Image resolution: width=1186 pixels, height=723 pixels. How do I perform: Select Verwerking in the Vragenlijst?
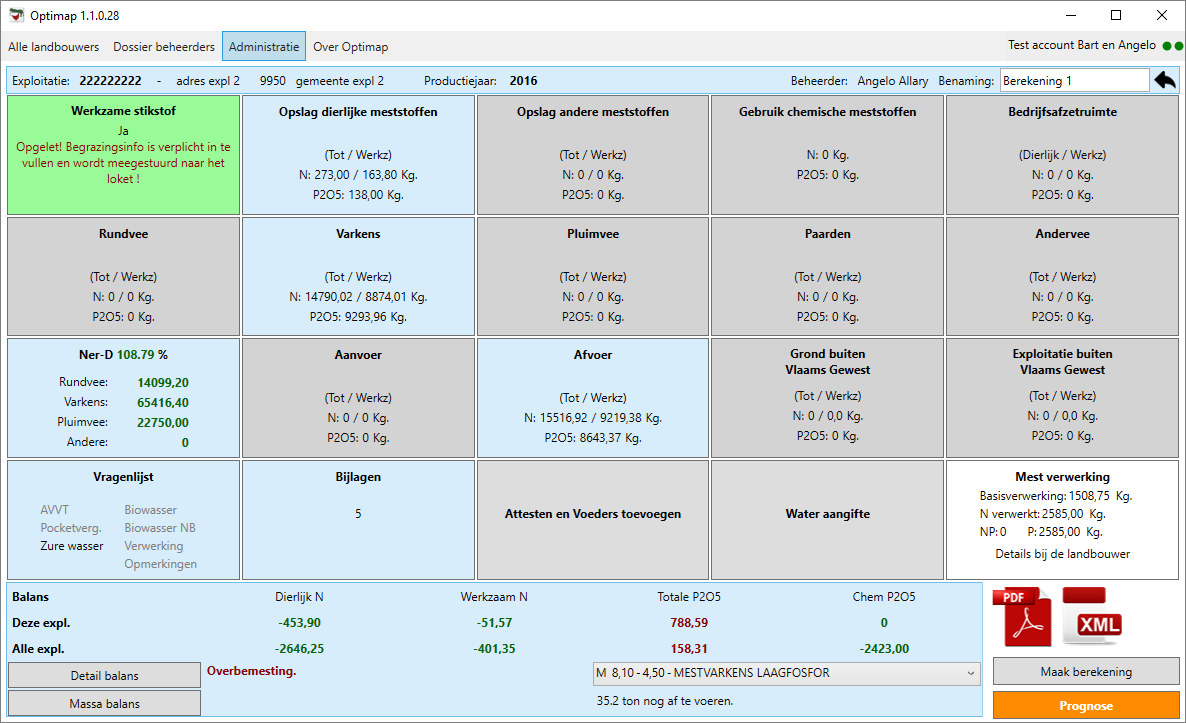pyautogui.click(x=154, y=546)
